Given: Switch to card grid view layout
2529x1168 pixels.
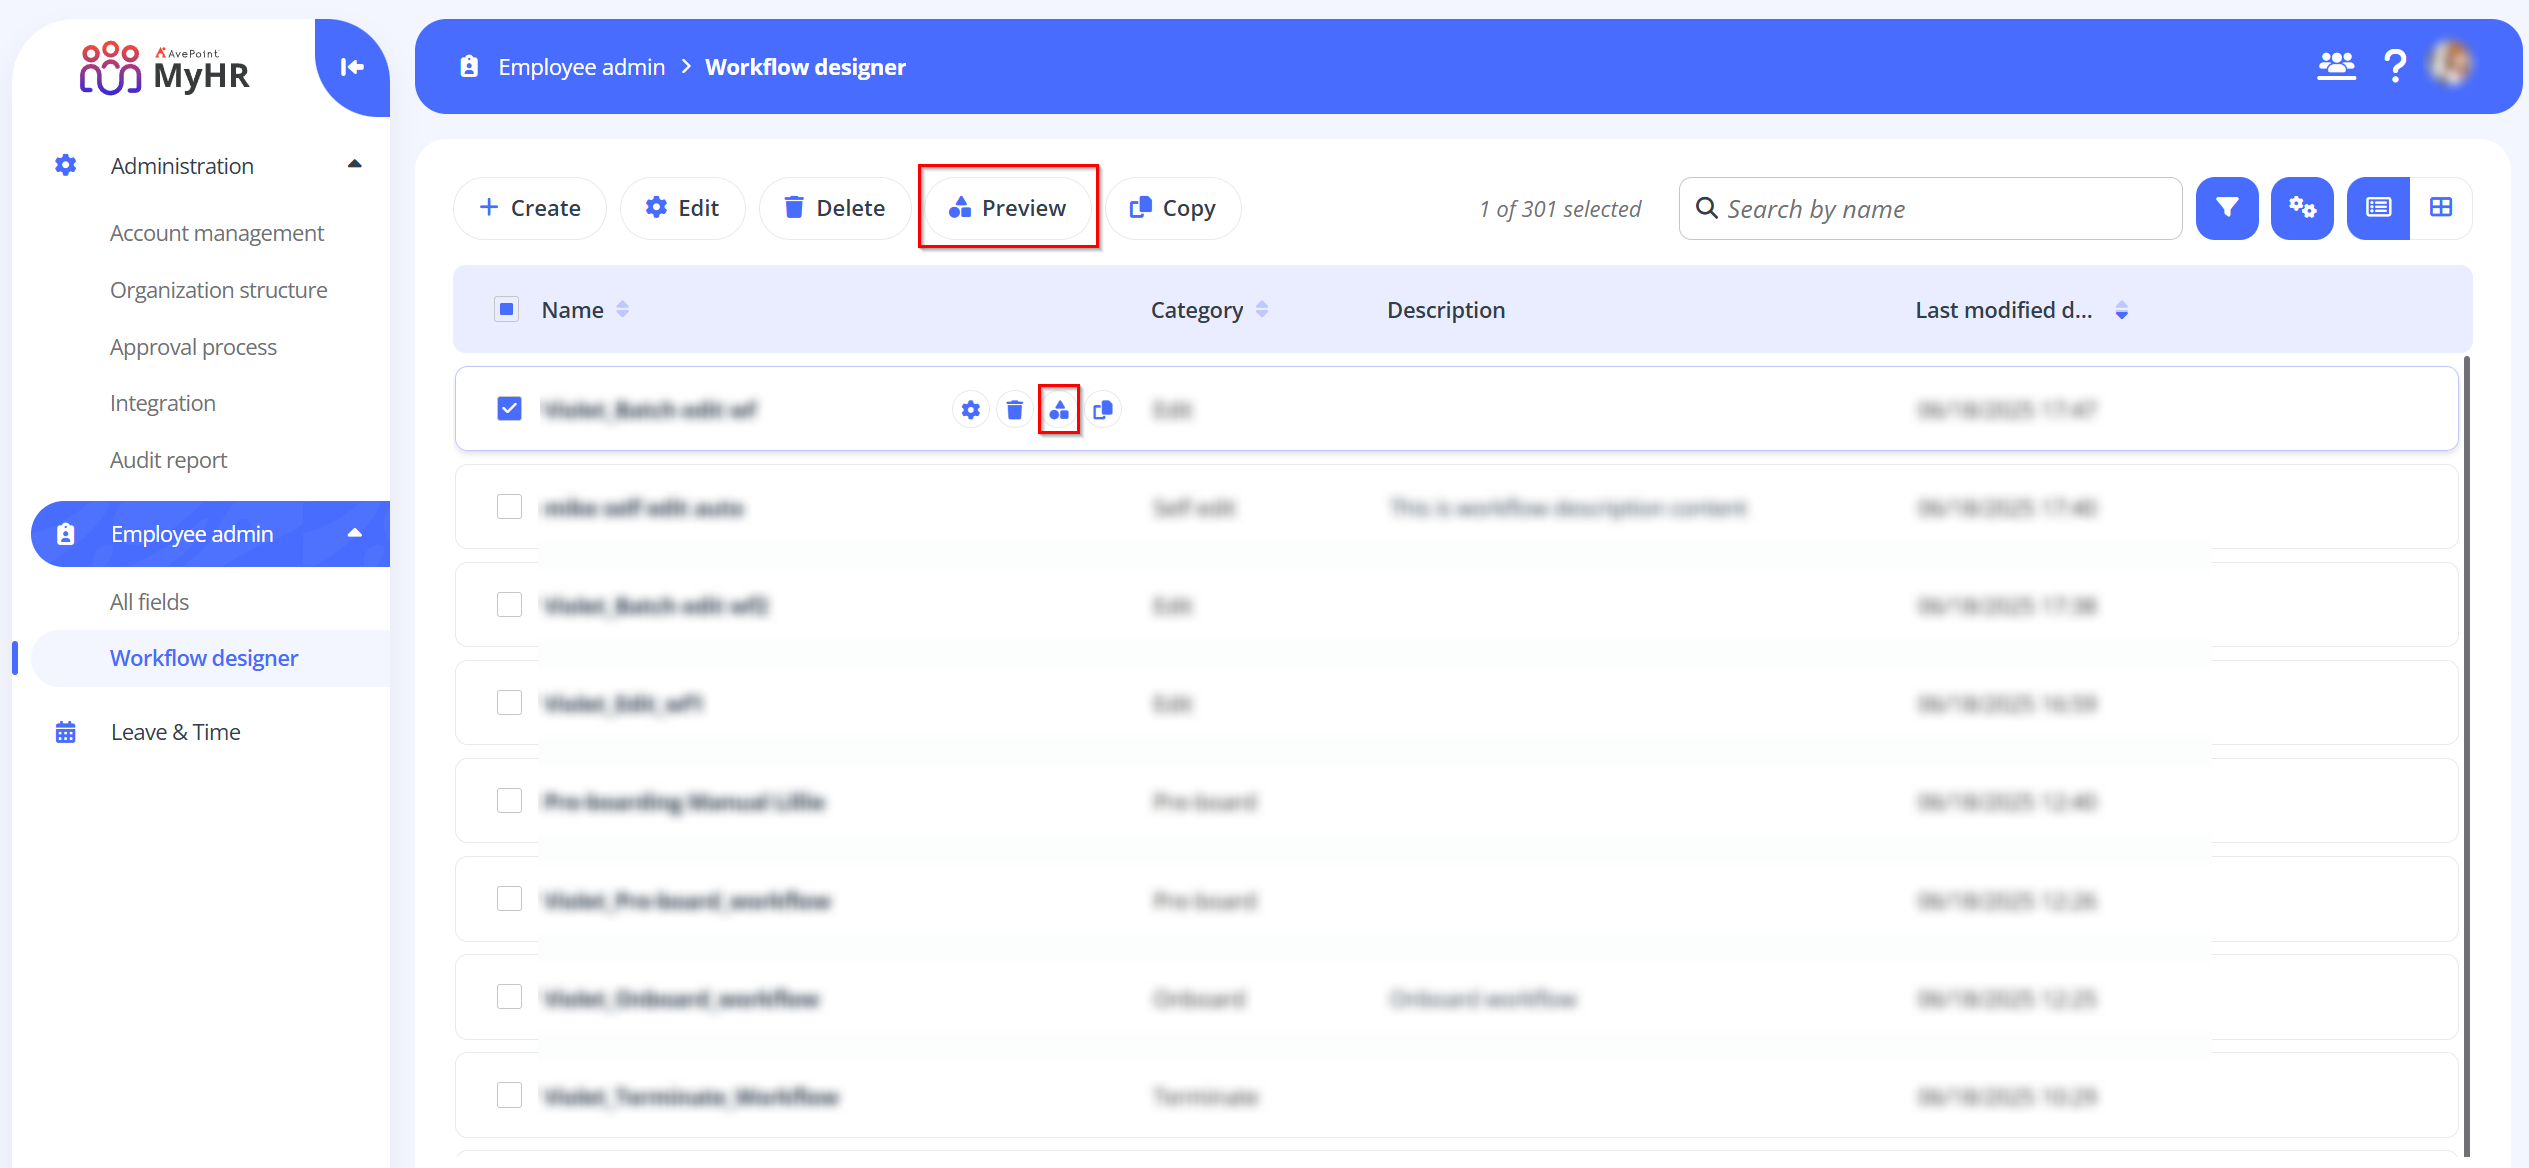Looking at the screenshot, I should (x=2441, y=208).
